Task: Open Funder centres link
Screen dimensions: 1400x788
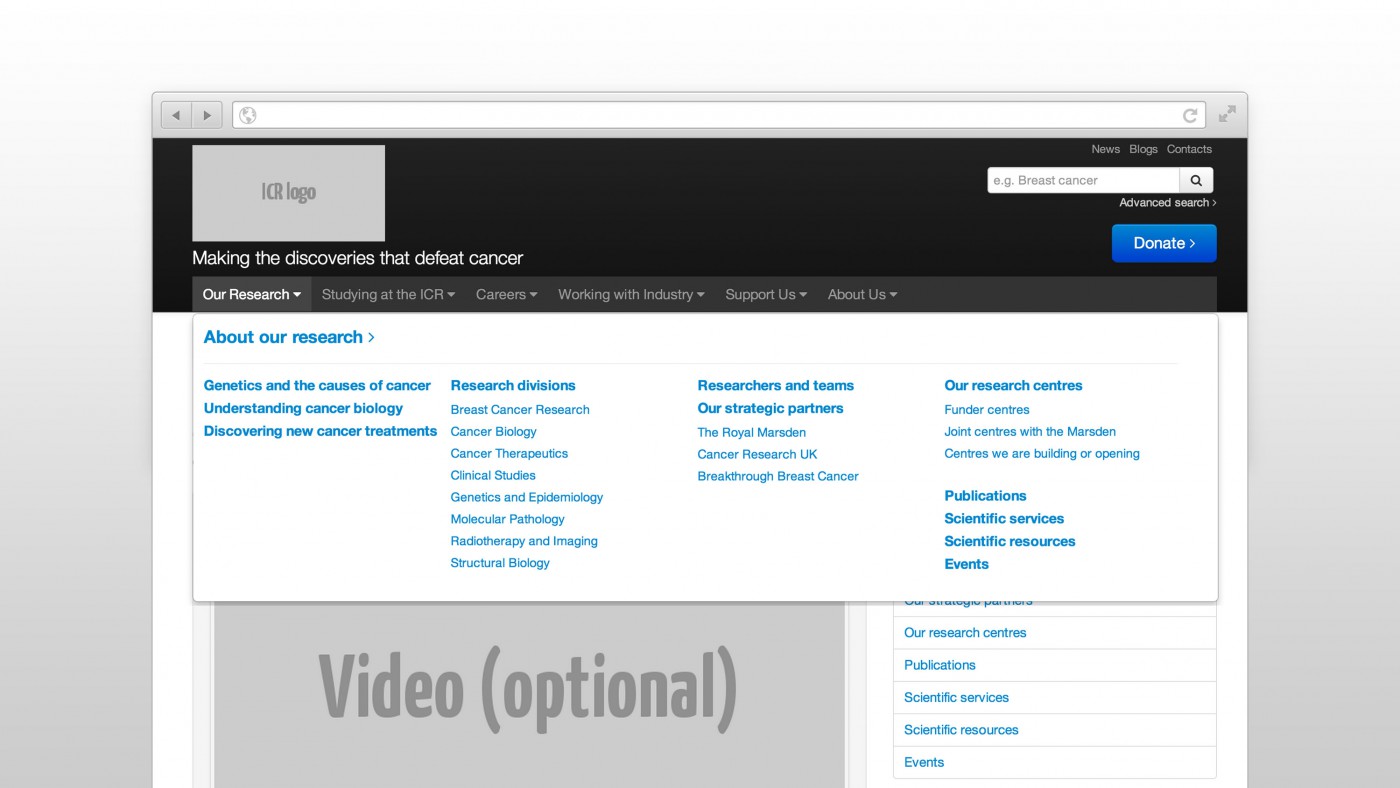Action: (x=986, y=409)
